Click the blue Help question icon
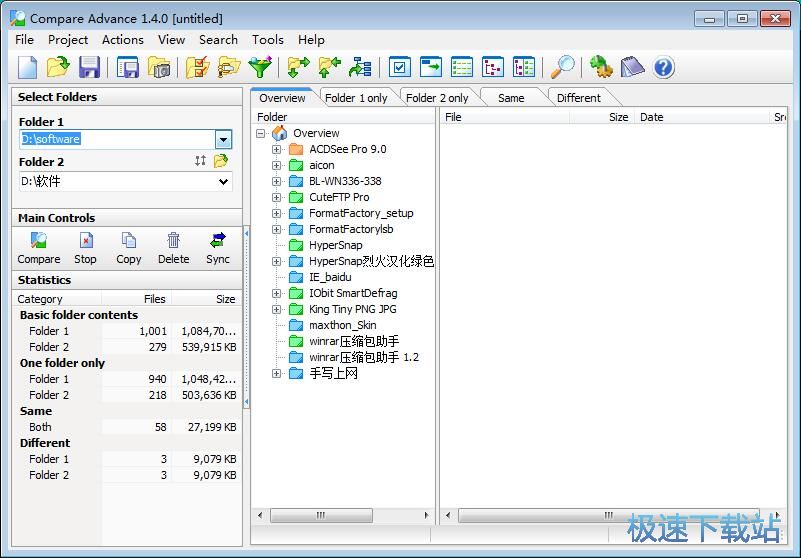Screen dimensions: 801x558 [664, 67]
